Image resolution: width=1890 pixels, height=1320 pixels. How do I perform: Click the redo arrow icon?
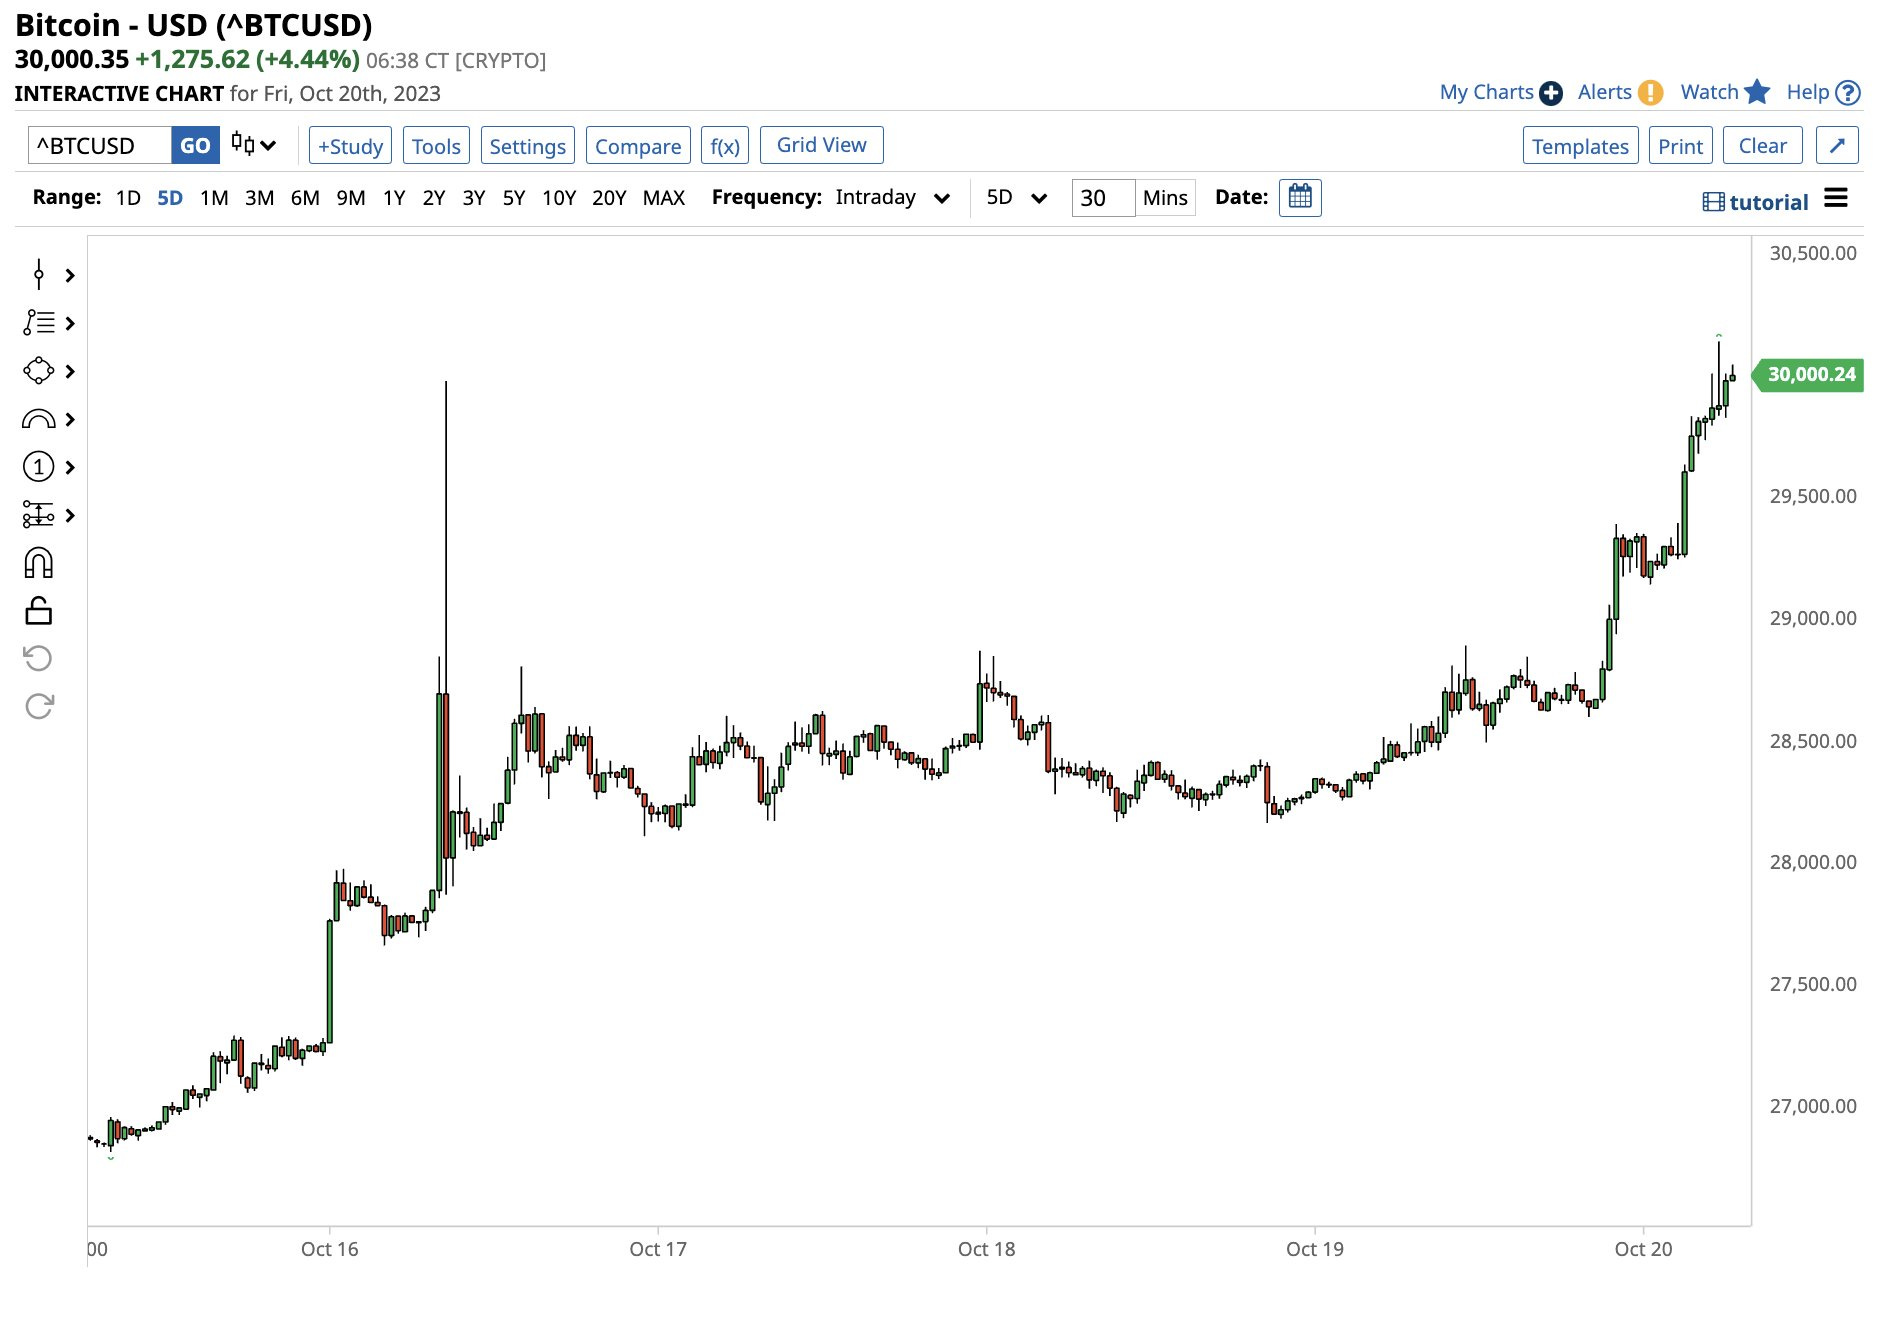coord(39,706)
